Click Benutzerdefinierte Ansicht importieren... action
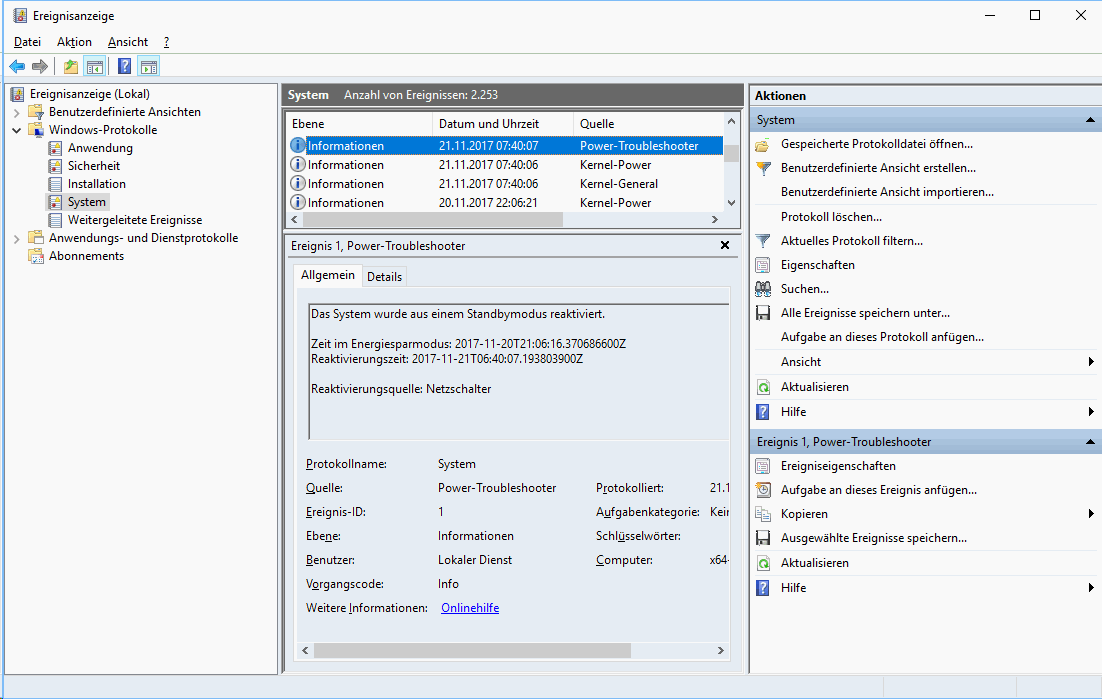 point(887,192)
